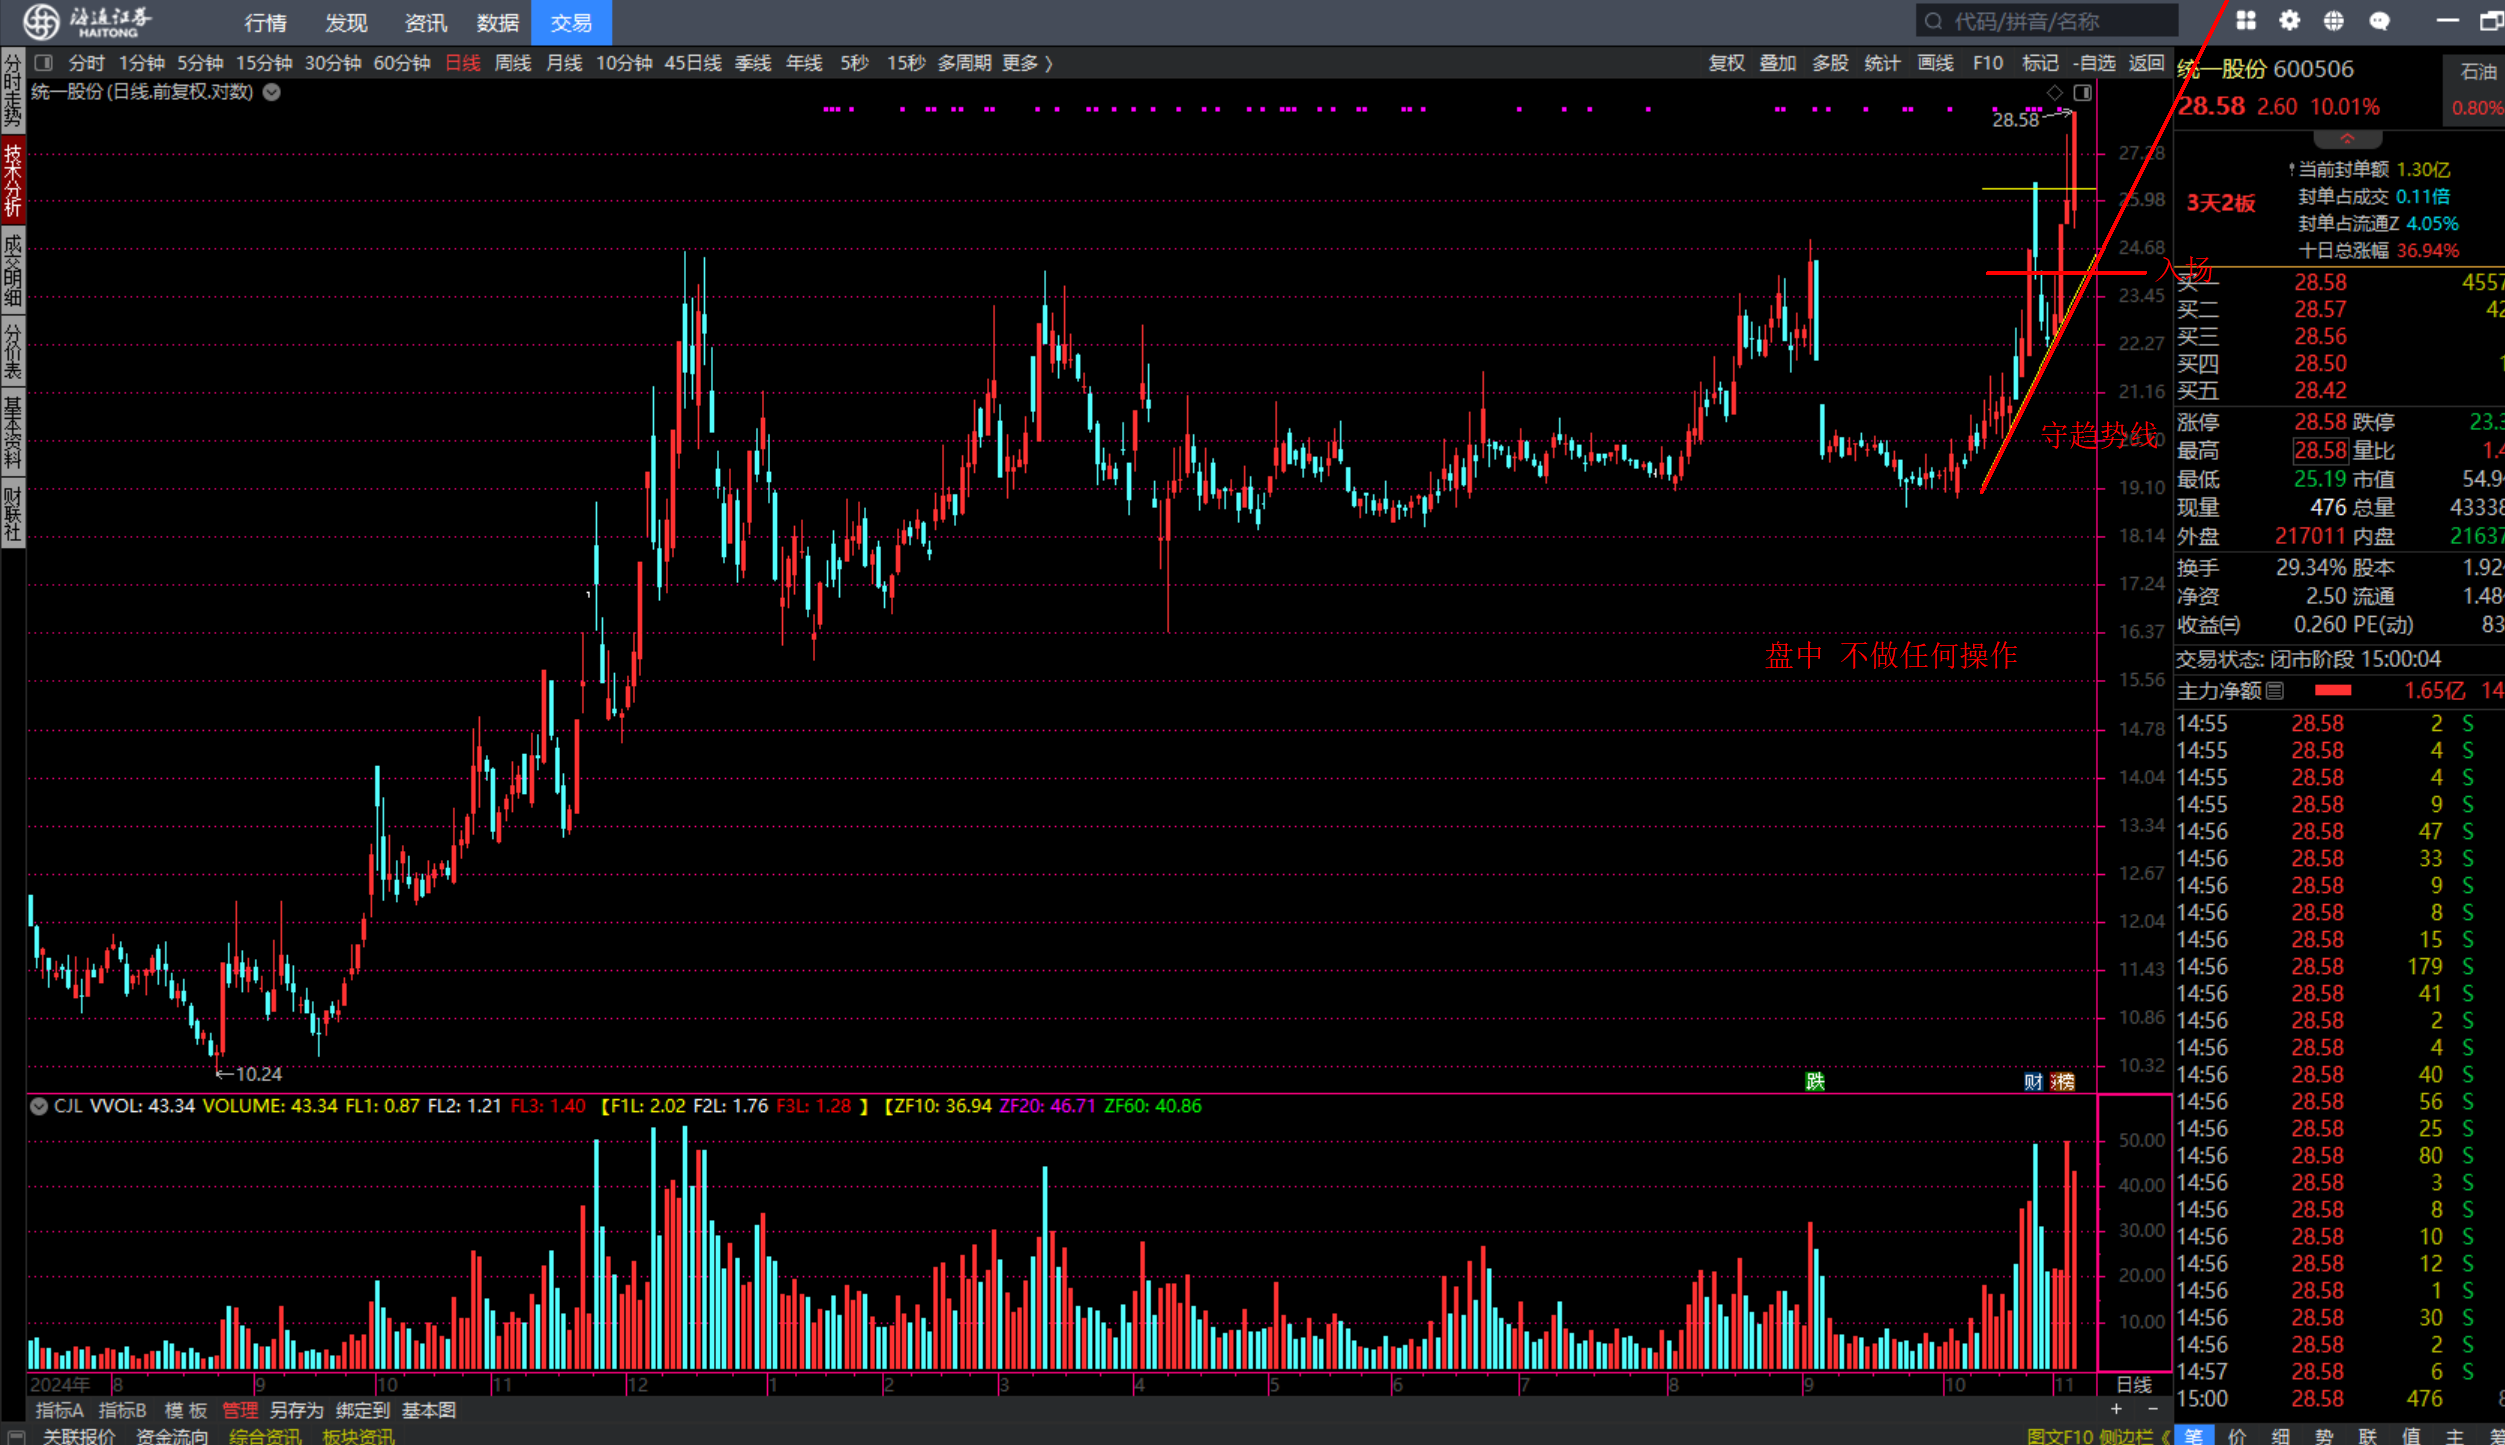Click the 财 finance badge icon on chart

point(2032,1081)
